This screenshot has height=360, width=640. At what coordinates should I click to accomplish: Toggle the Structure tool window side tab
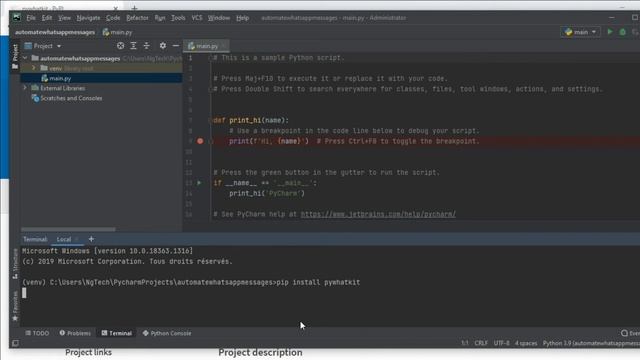click(x=15, y=264)
